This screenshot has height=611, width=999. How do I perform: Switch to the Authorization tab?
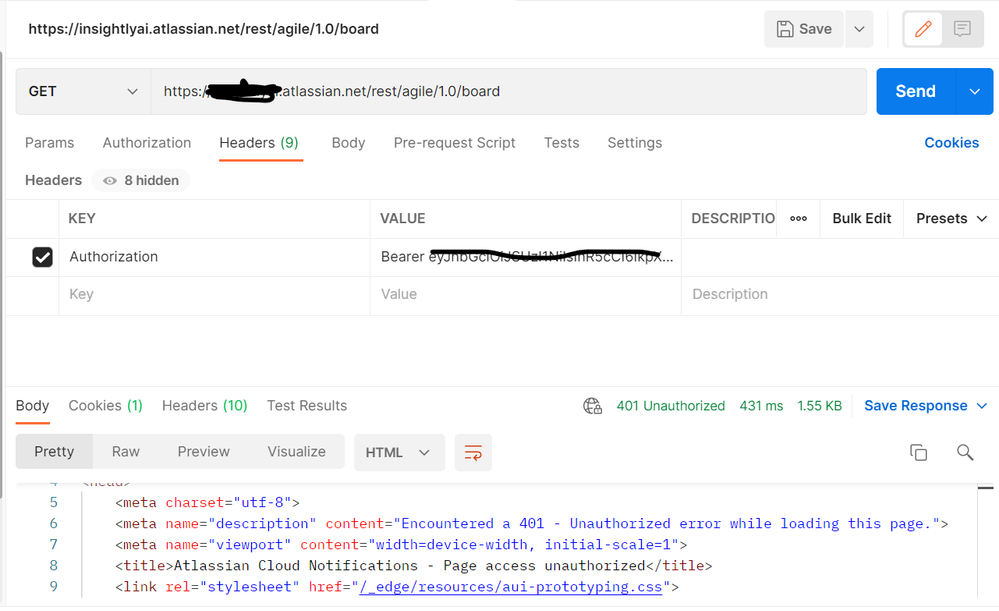[x=147, y=143]
